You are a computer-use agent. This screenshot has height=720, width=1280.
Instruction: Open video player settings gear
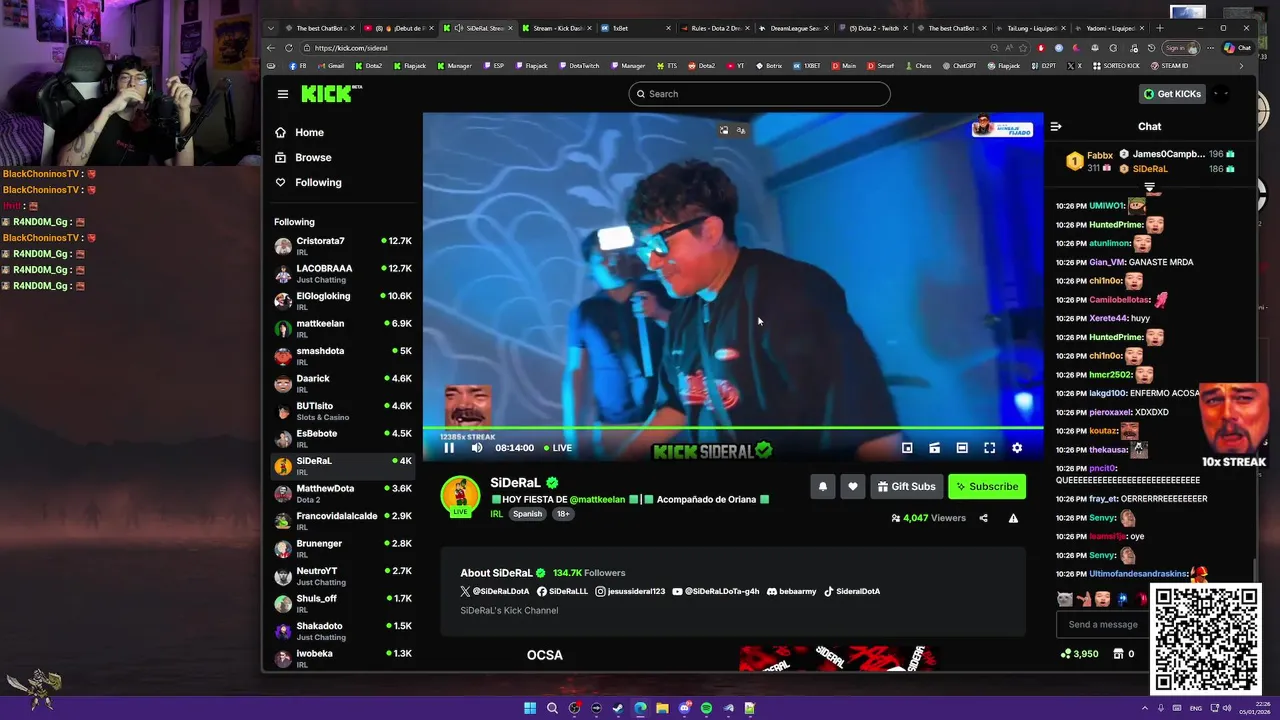1017,448
